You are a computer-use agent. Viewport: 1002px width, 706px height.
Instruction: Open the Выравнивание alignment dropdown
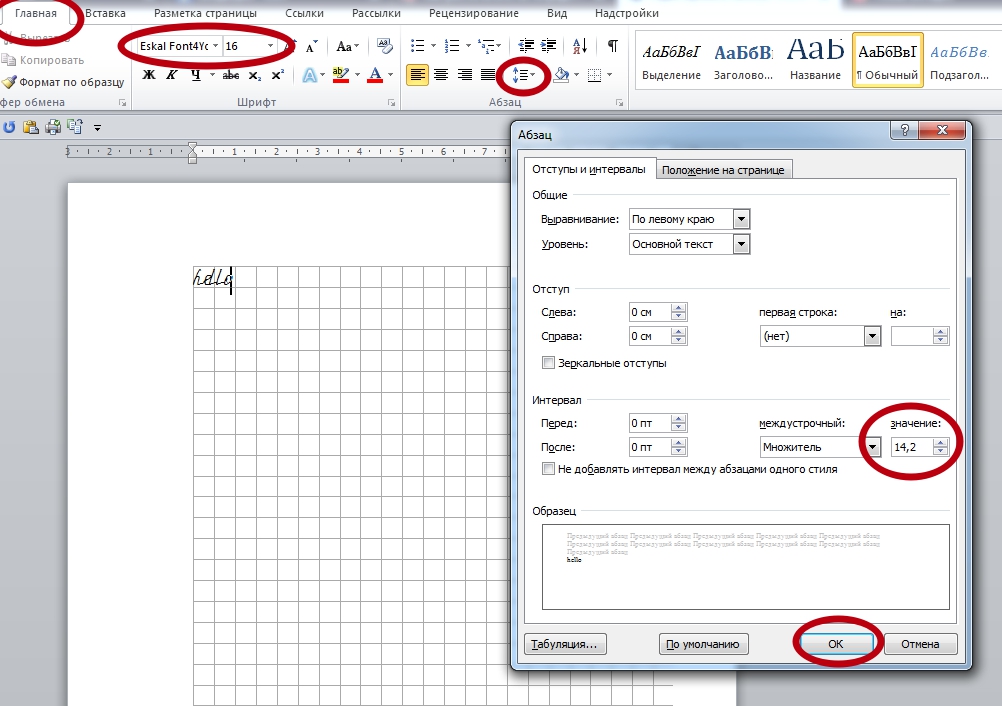coord(741,219)
